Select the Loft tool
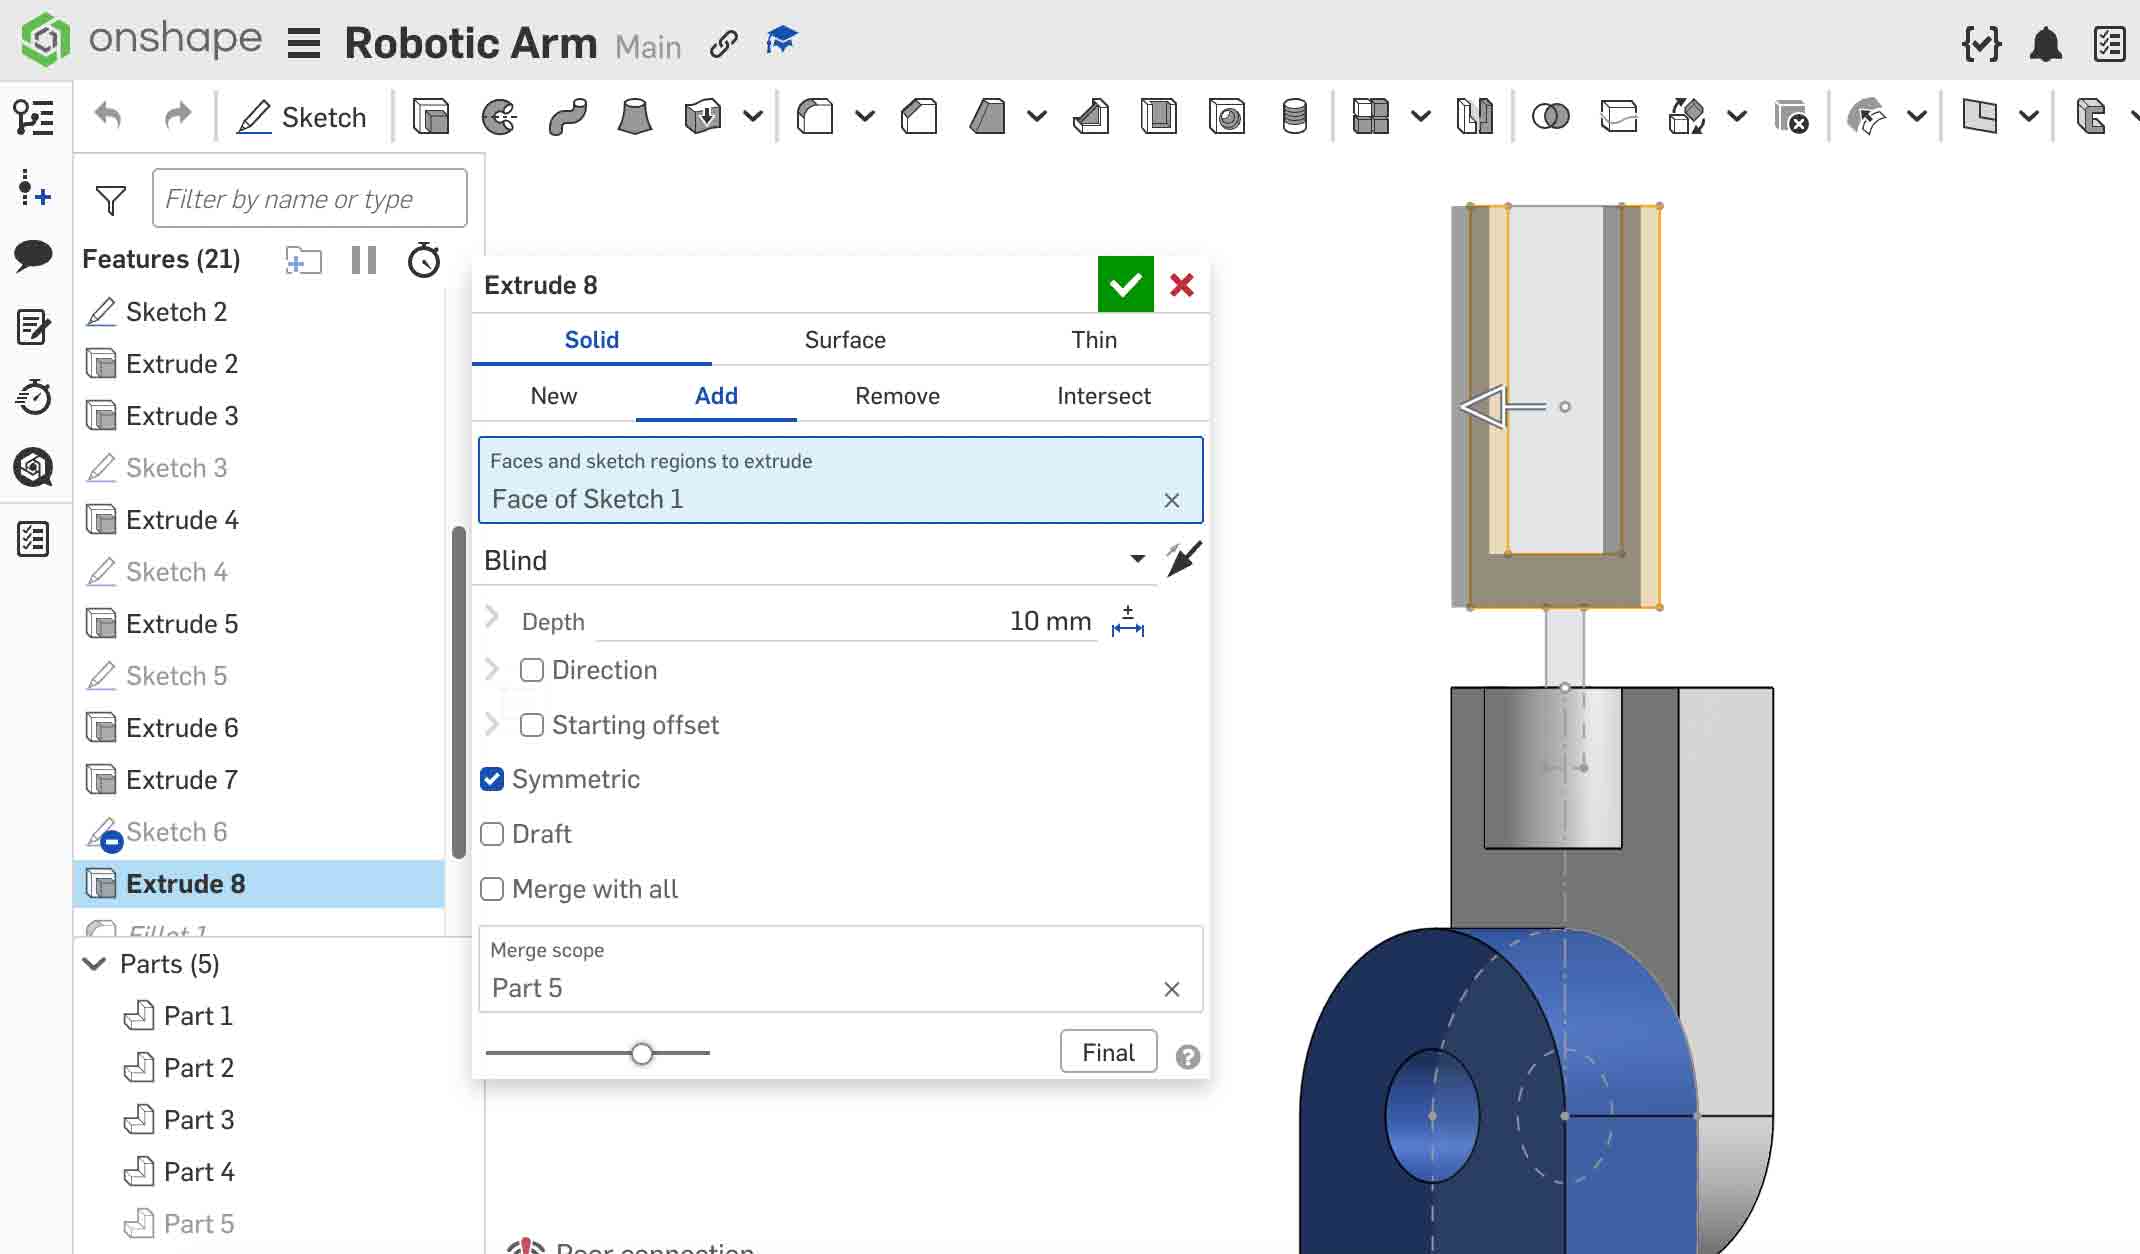Screen dimensions: 2140x1254 [632, 116]
